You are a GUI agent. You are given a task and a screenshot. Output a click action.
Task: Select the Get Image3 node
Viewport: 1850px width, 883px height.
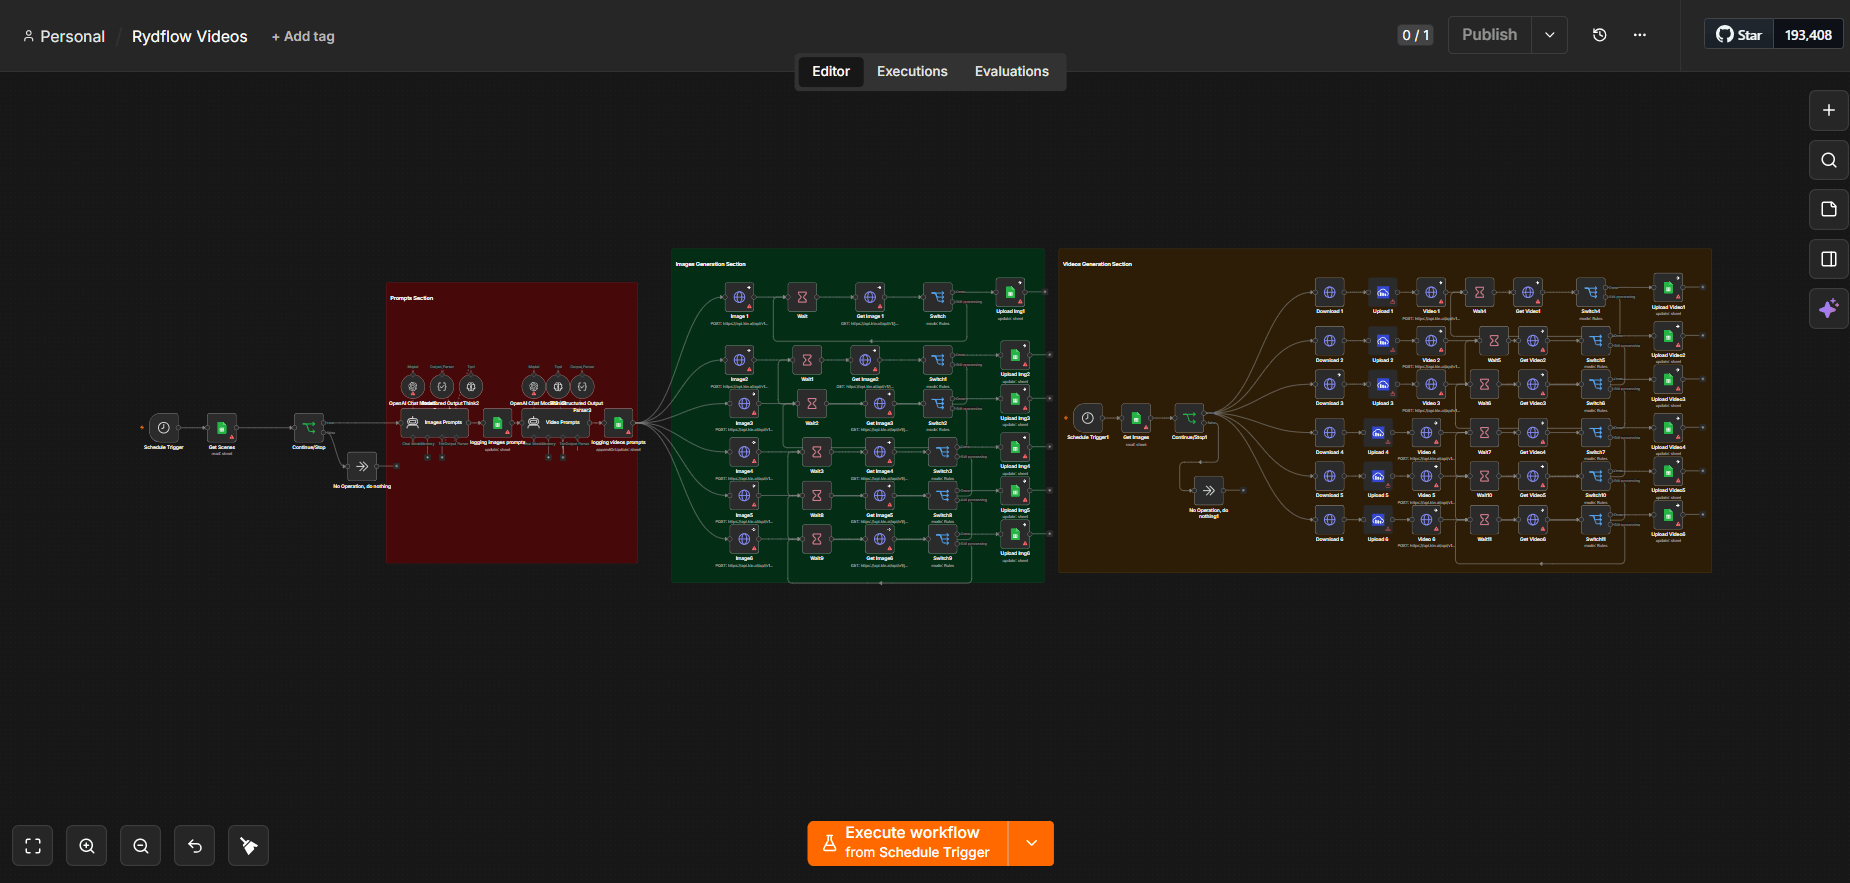[880, 404]
